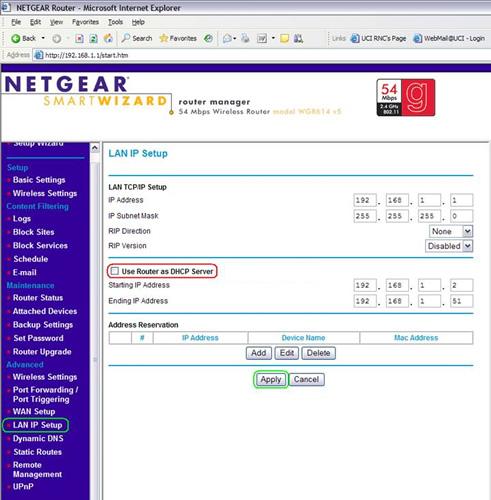
Task: Open the Tools menu
Action: 115,22
